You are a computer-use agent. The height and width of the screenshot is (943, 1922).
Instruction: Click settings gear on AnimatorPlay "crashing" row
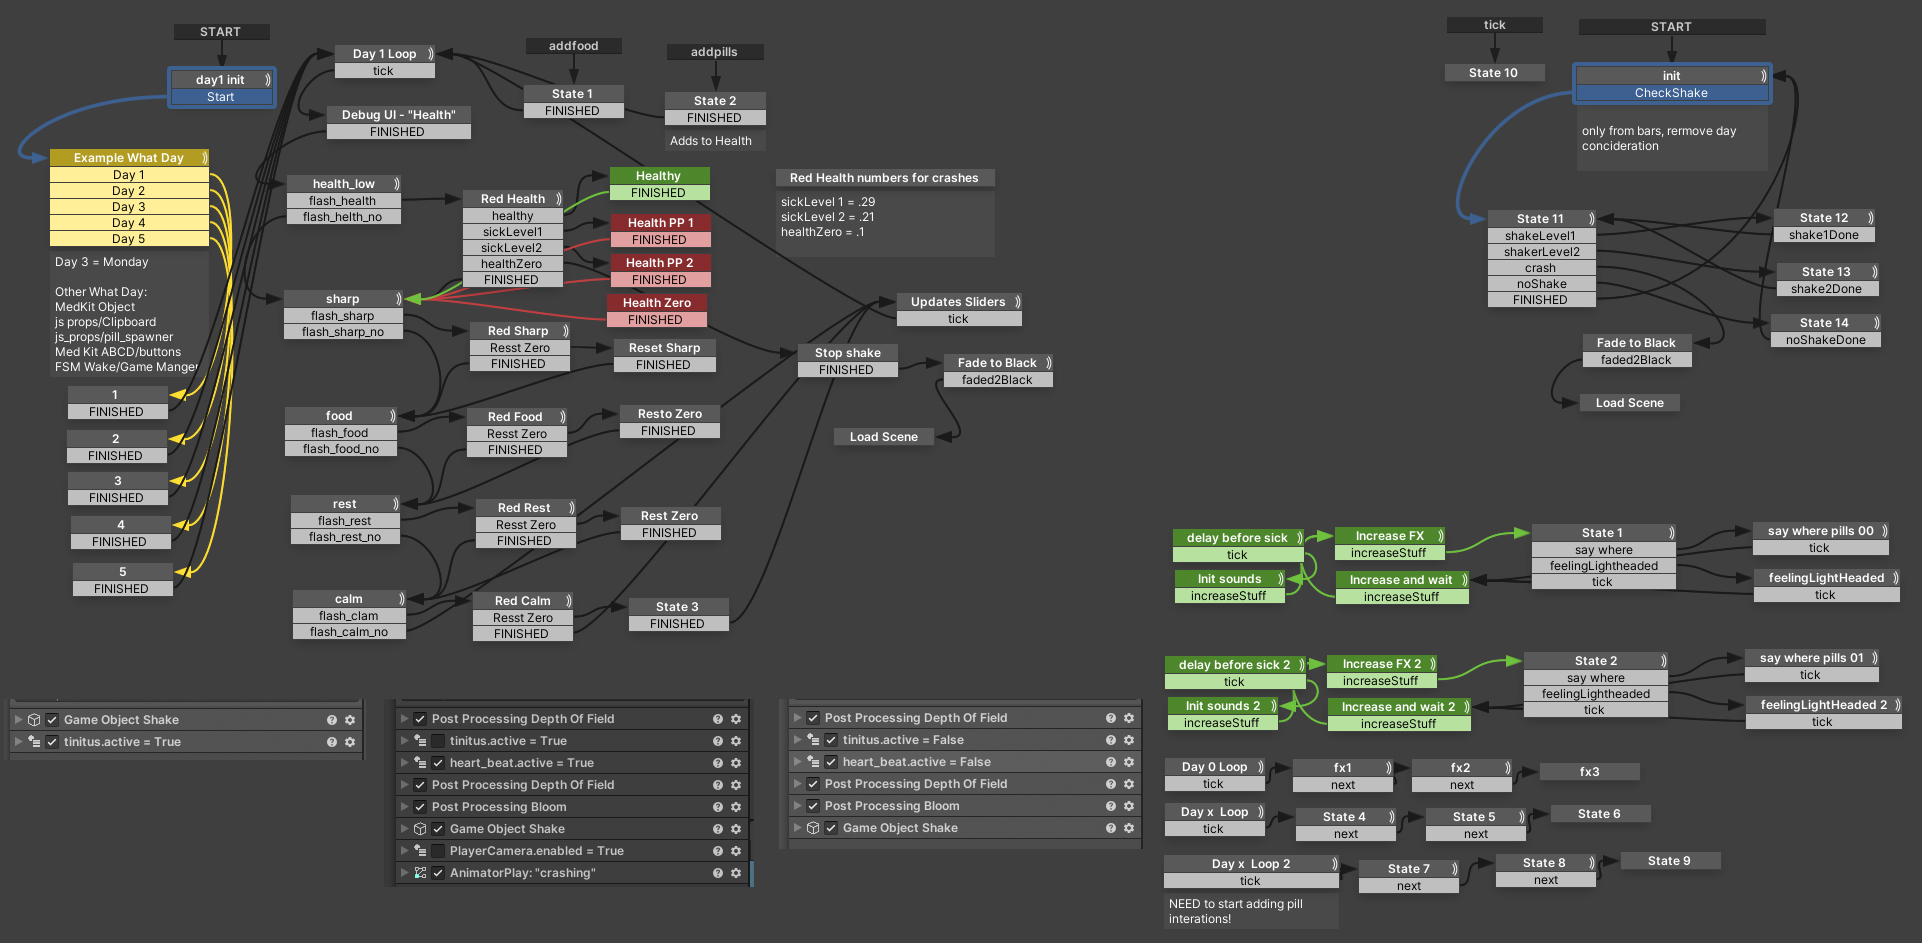(x=736, y=873)
